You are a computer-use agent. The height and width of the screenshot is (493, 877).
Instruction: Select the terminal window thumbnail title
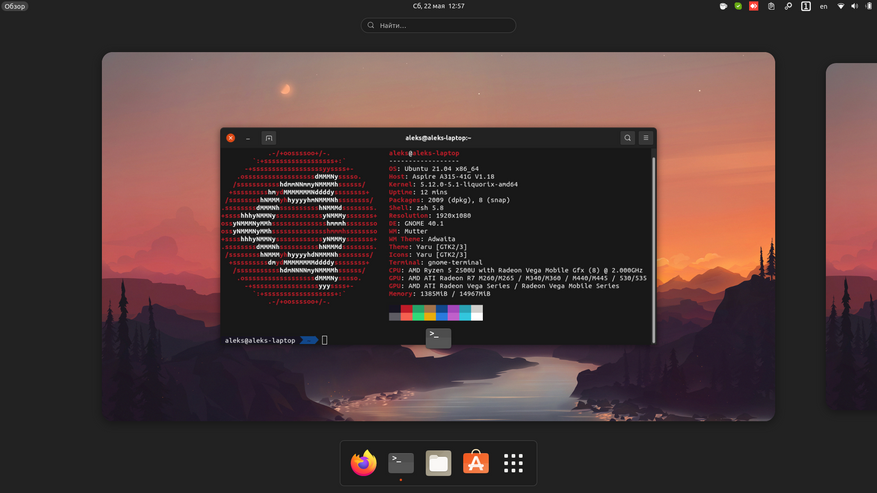click(x=438, y=138)
